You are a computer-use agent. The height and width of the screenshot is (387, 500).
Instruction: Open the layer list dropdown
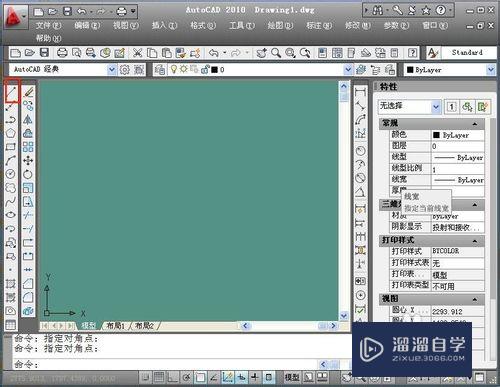[x=348, y=70]
